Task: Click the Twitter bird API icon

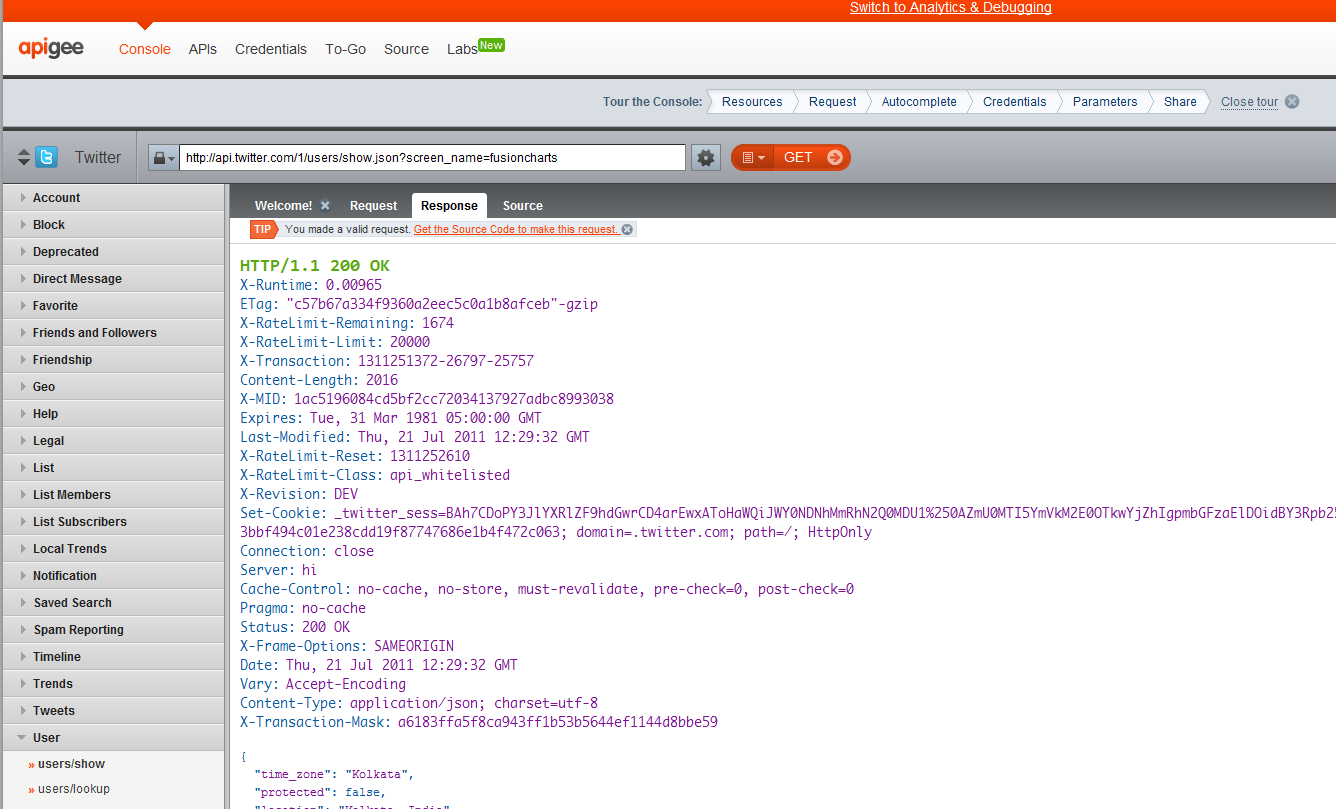Action: click(46, 157)
